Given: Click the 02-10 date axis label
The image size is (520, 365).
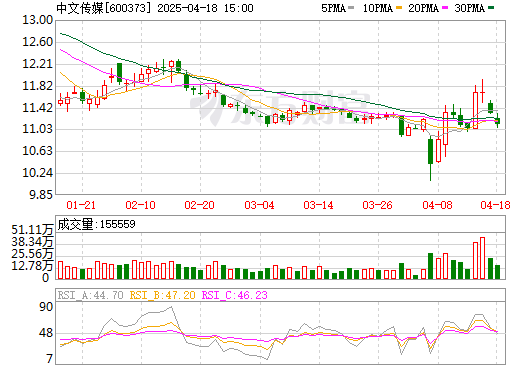Looking at the screenshot, I should click(x=140, y=205).
